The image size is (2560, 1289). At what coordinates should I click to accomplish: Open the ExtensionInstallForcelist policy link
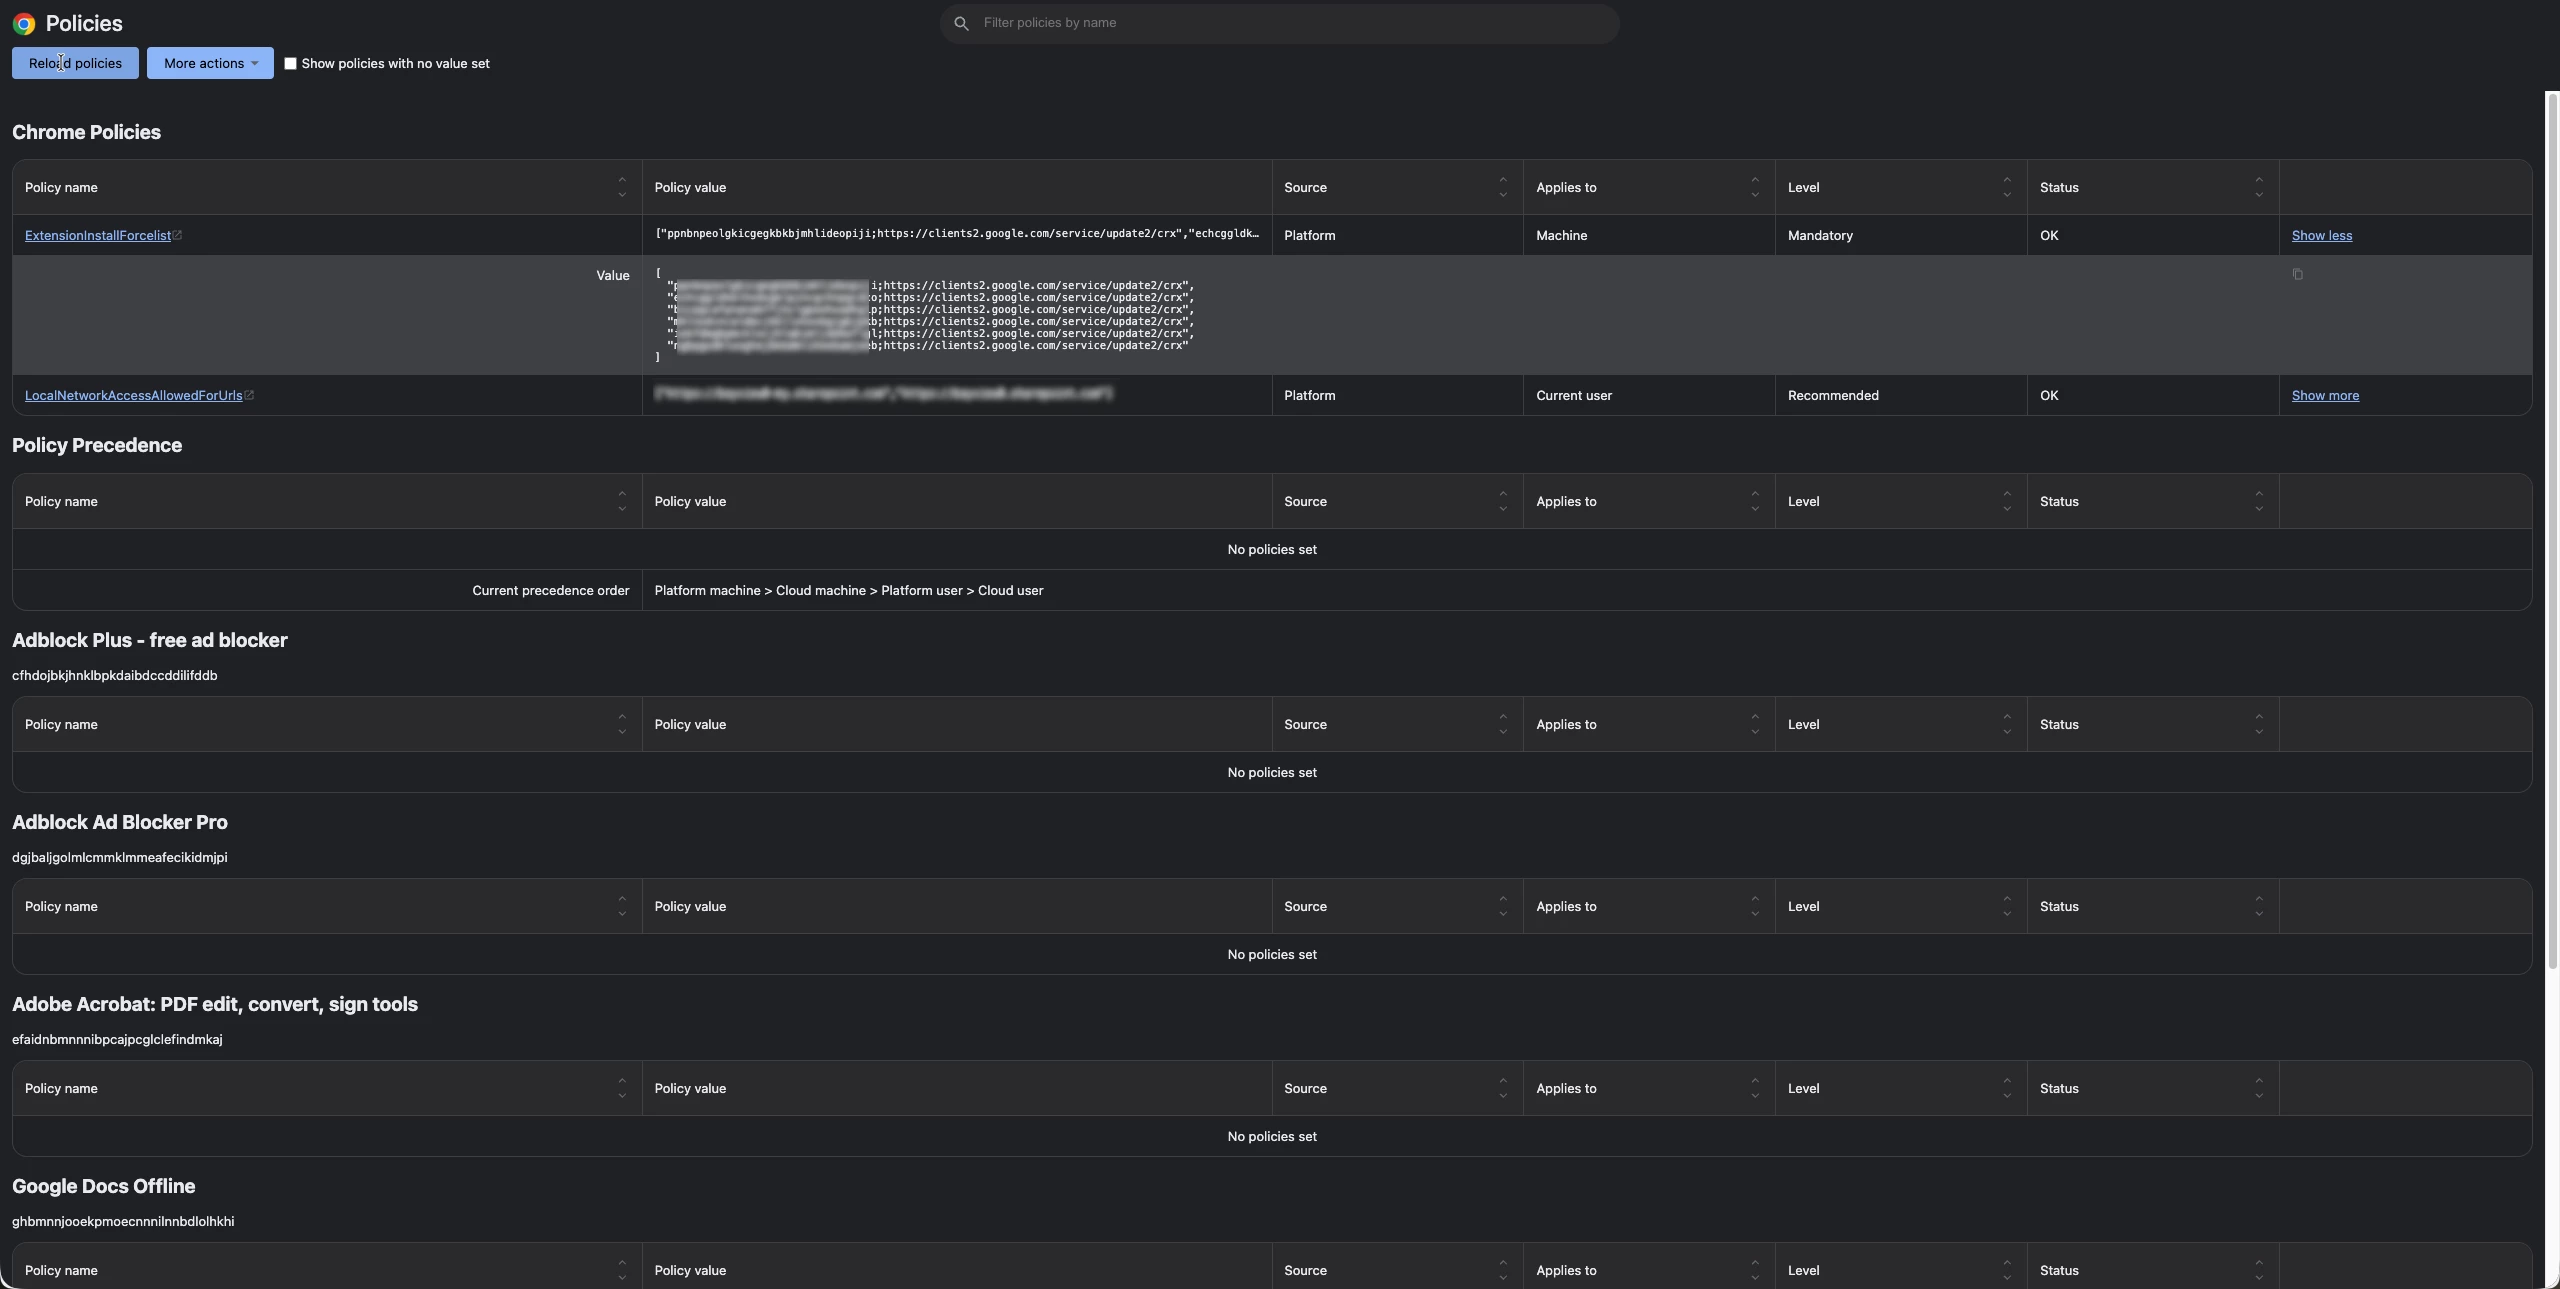pyautogui.click(x=97, y=236)
